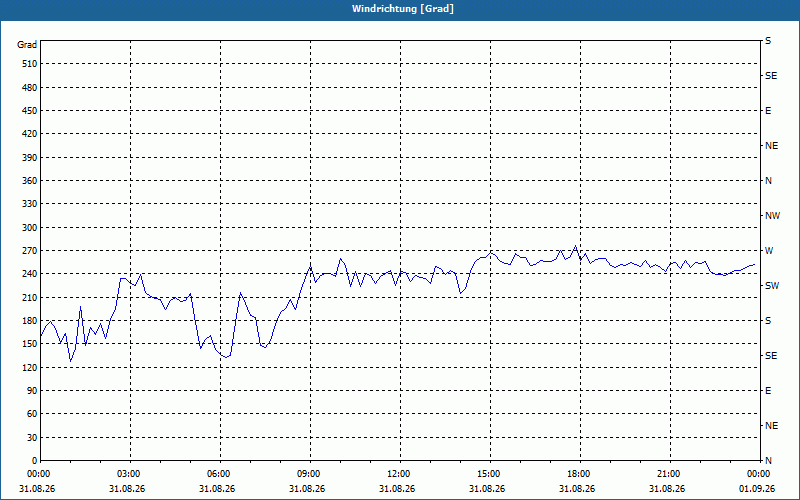Click the 300 value on the y-axis
Image resolution: width=800 pixels, height=500 pixels.
point(29,228)
